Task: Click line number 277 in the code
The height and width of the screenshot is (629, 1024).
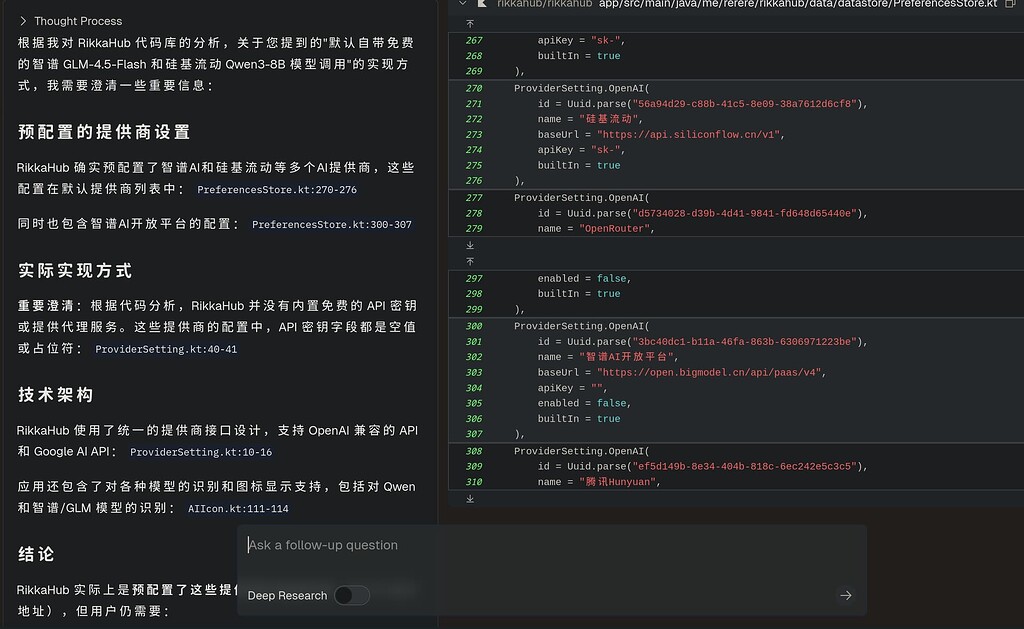Action: click(474, 197)
